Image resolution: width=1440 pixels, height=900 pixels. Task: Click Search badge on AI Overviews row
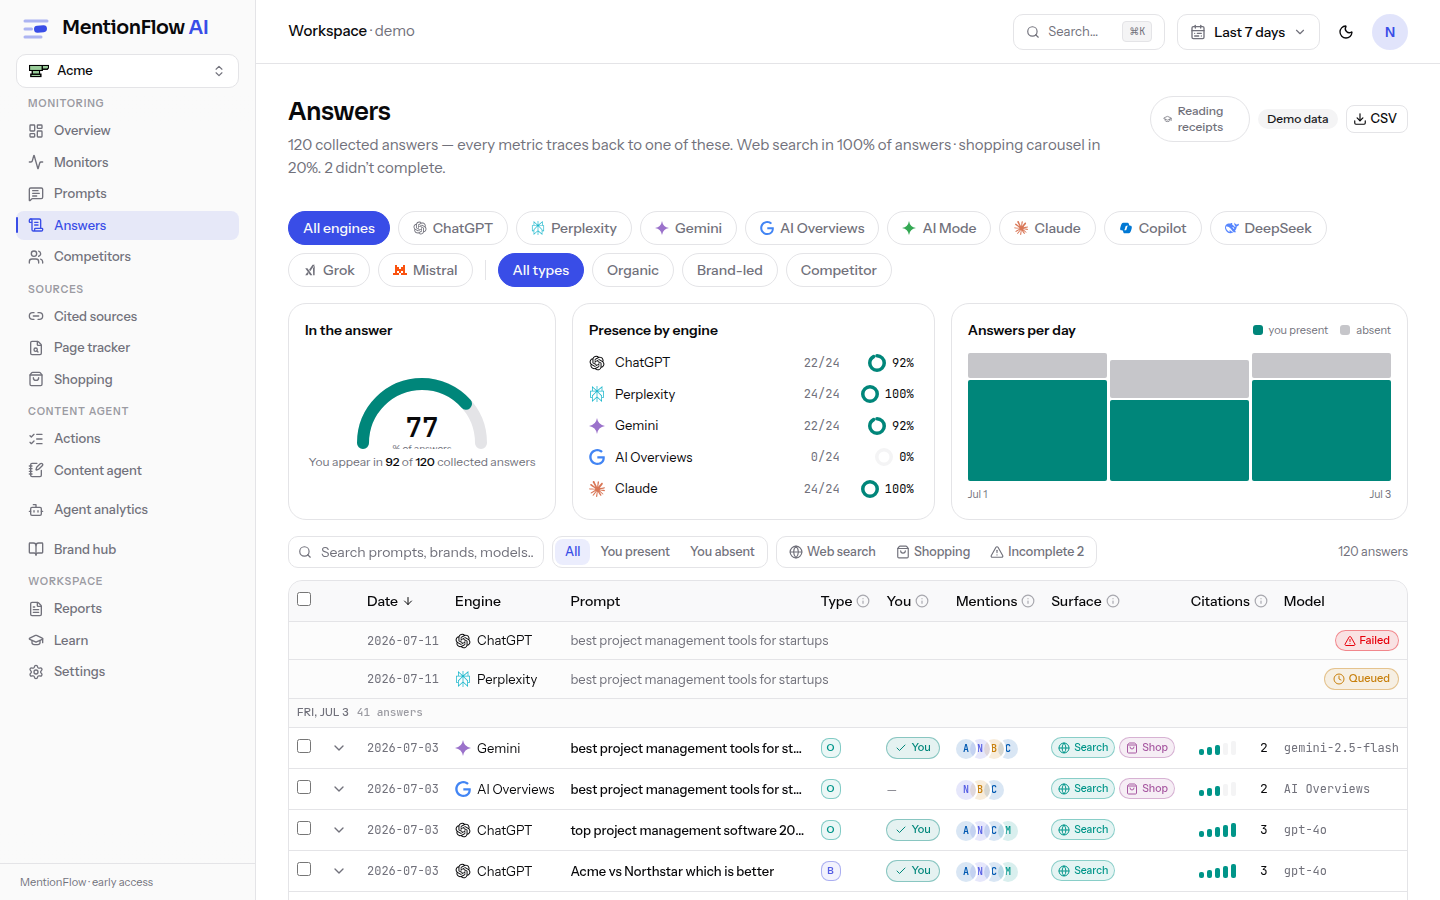tap(1083, 788)
